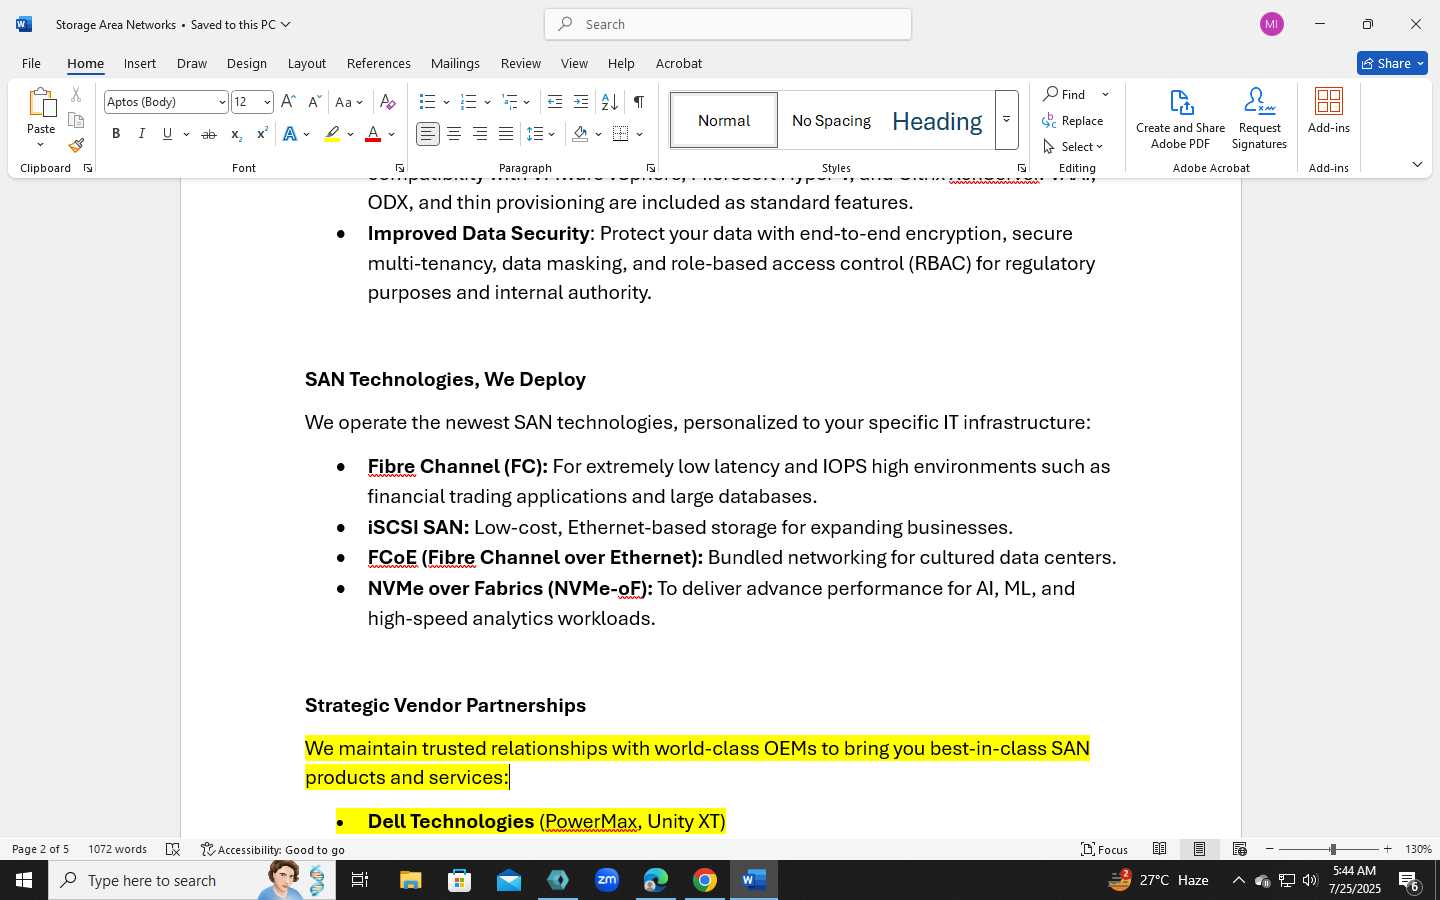Toggle Justify paragraph alignment
Viewport: 1440px width, 900px height.
pos(506,134)
